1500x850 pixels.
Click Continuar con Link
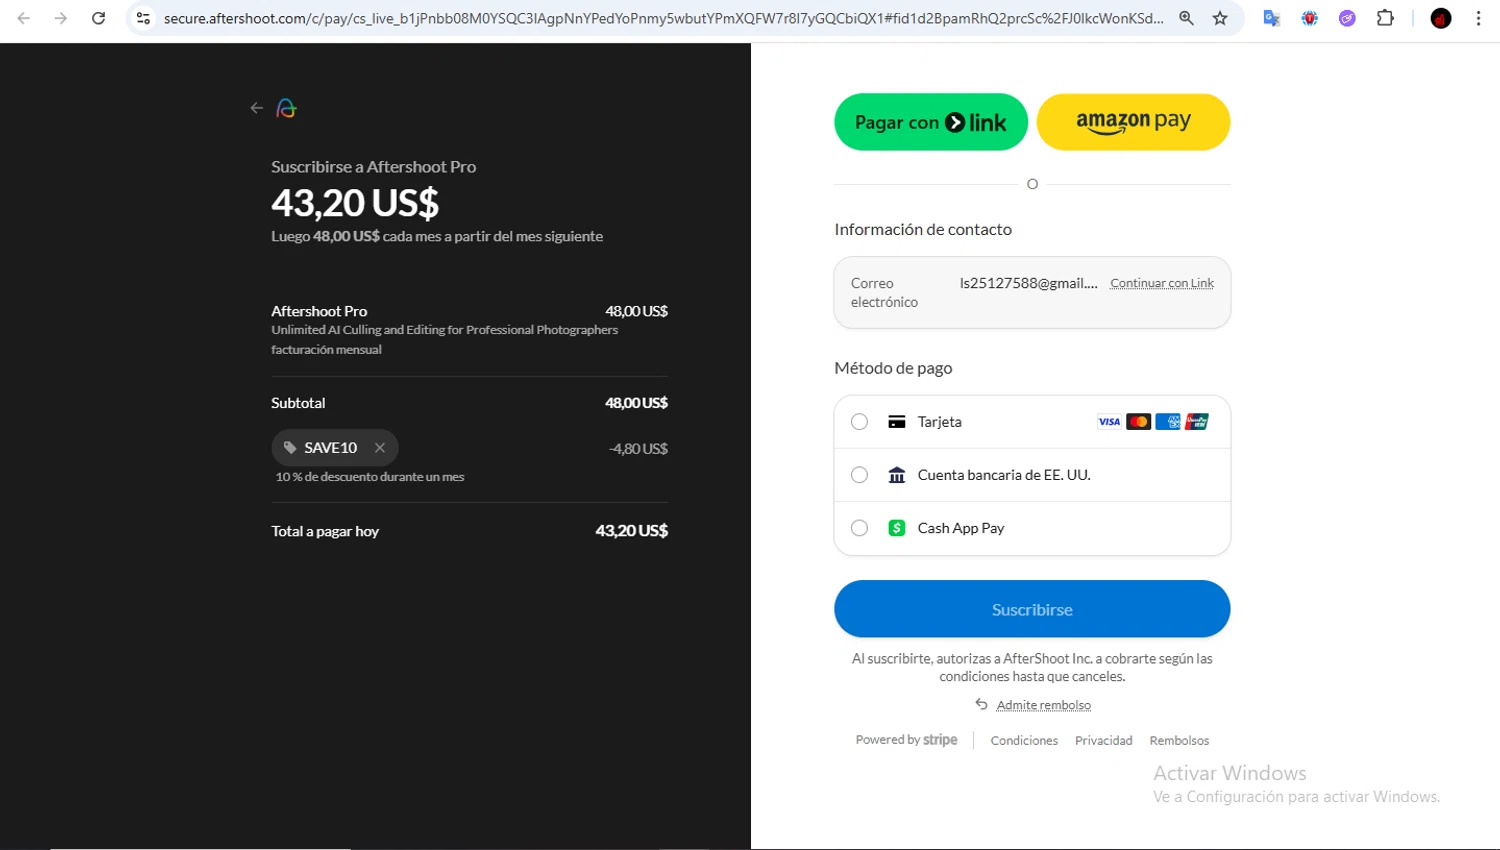(x=1162, y=283)
